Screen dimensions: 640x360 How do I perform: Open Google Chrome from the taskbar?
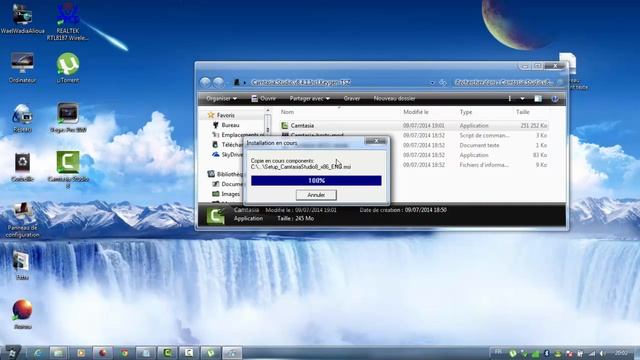tap(124, 353)
